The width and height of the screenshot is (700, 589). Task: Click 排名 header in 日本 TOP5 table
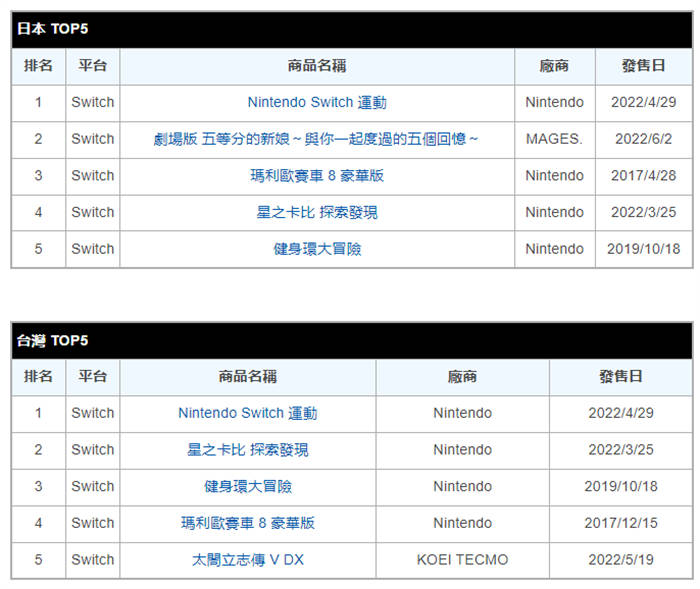pos(38,66)
